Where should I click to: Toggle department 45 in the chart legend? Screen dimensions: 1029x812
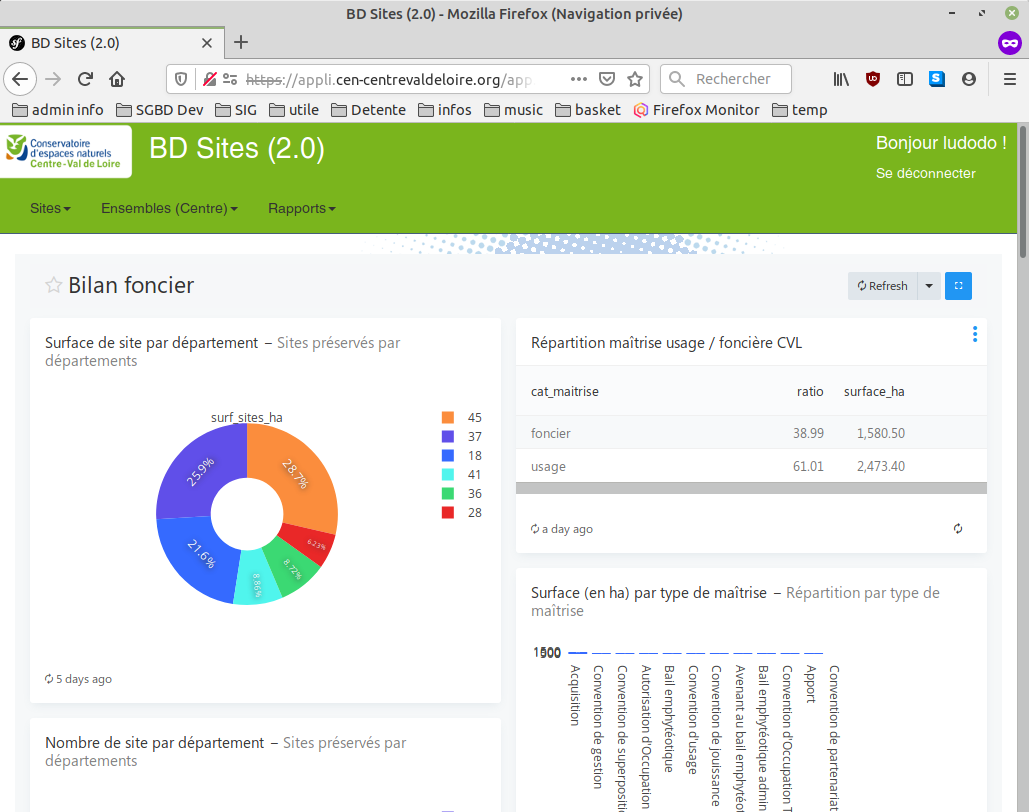coord(460,417)
